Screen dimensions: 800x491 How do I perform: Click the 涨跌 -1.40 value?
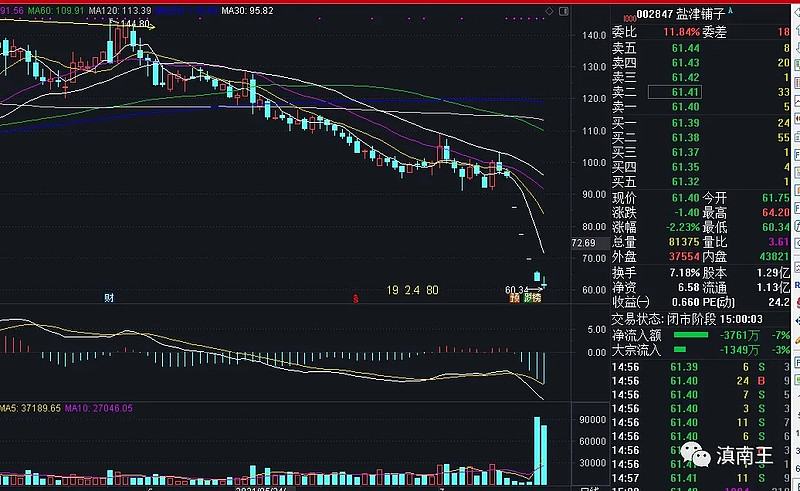click(x=687, y=213)
